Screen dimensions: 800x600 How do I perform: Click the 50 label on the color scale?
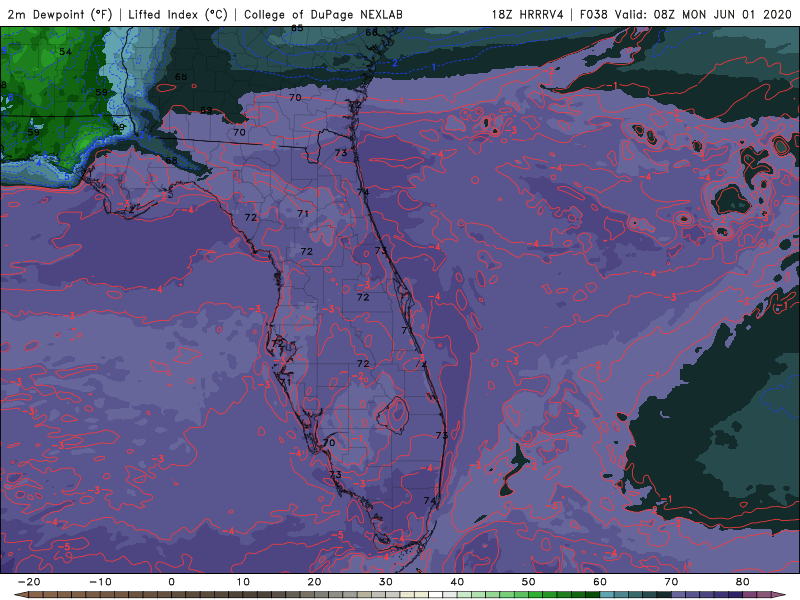point(529,582)
